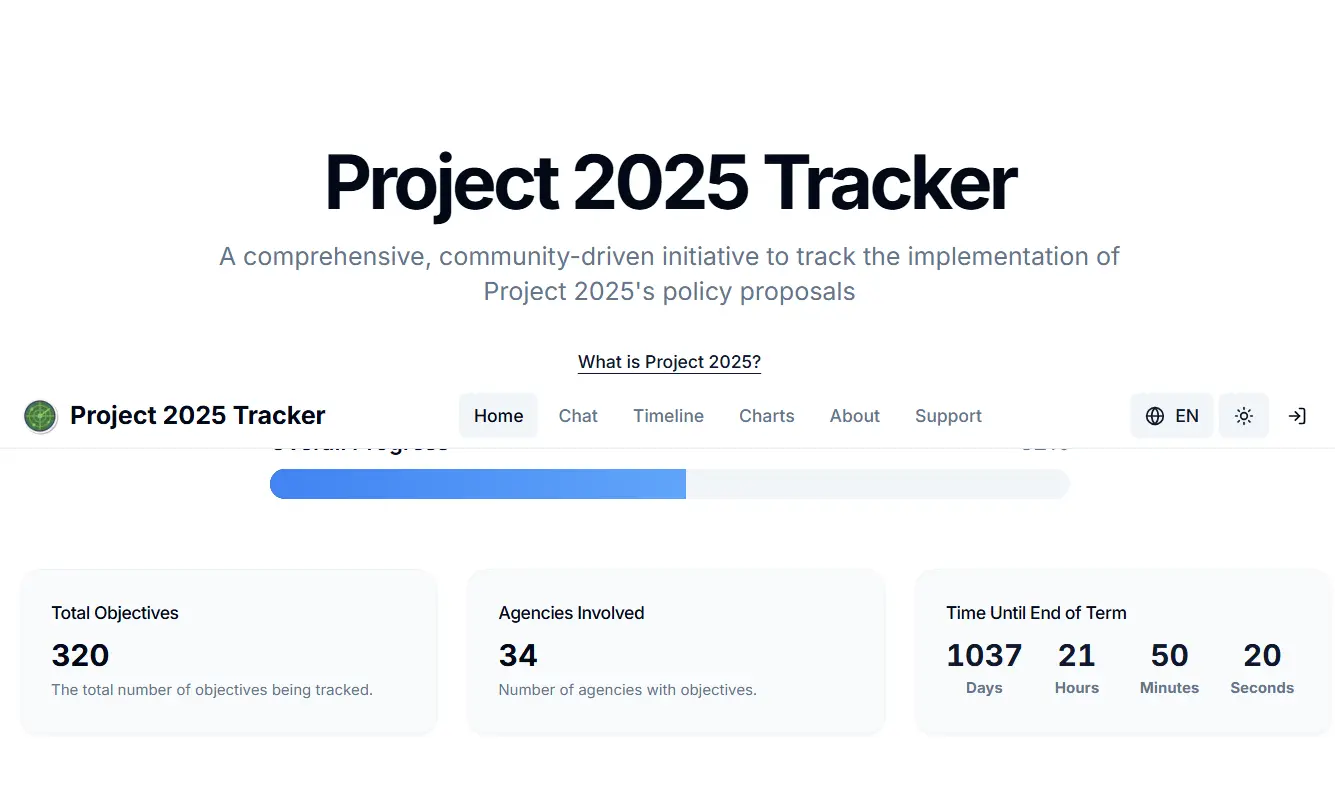The height and width of the screenshot is (790, 1335).
Task: Open the Charts section
Action: coord(767,416)
